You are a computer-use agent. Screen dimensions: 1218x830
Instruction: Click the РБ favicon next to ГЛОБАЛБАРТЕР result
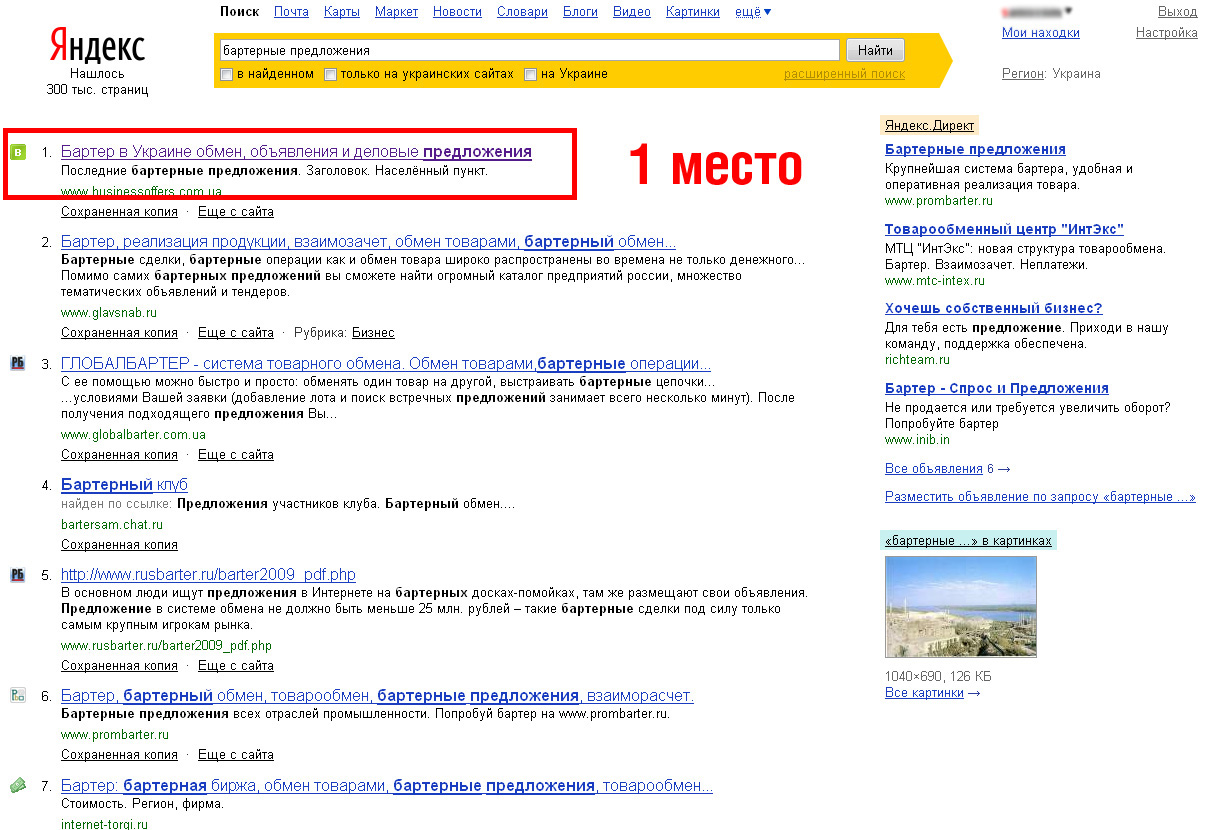17,363
